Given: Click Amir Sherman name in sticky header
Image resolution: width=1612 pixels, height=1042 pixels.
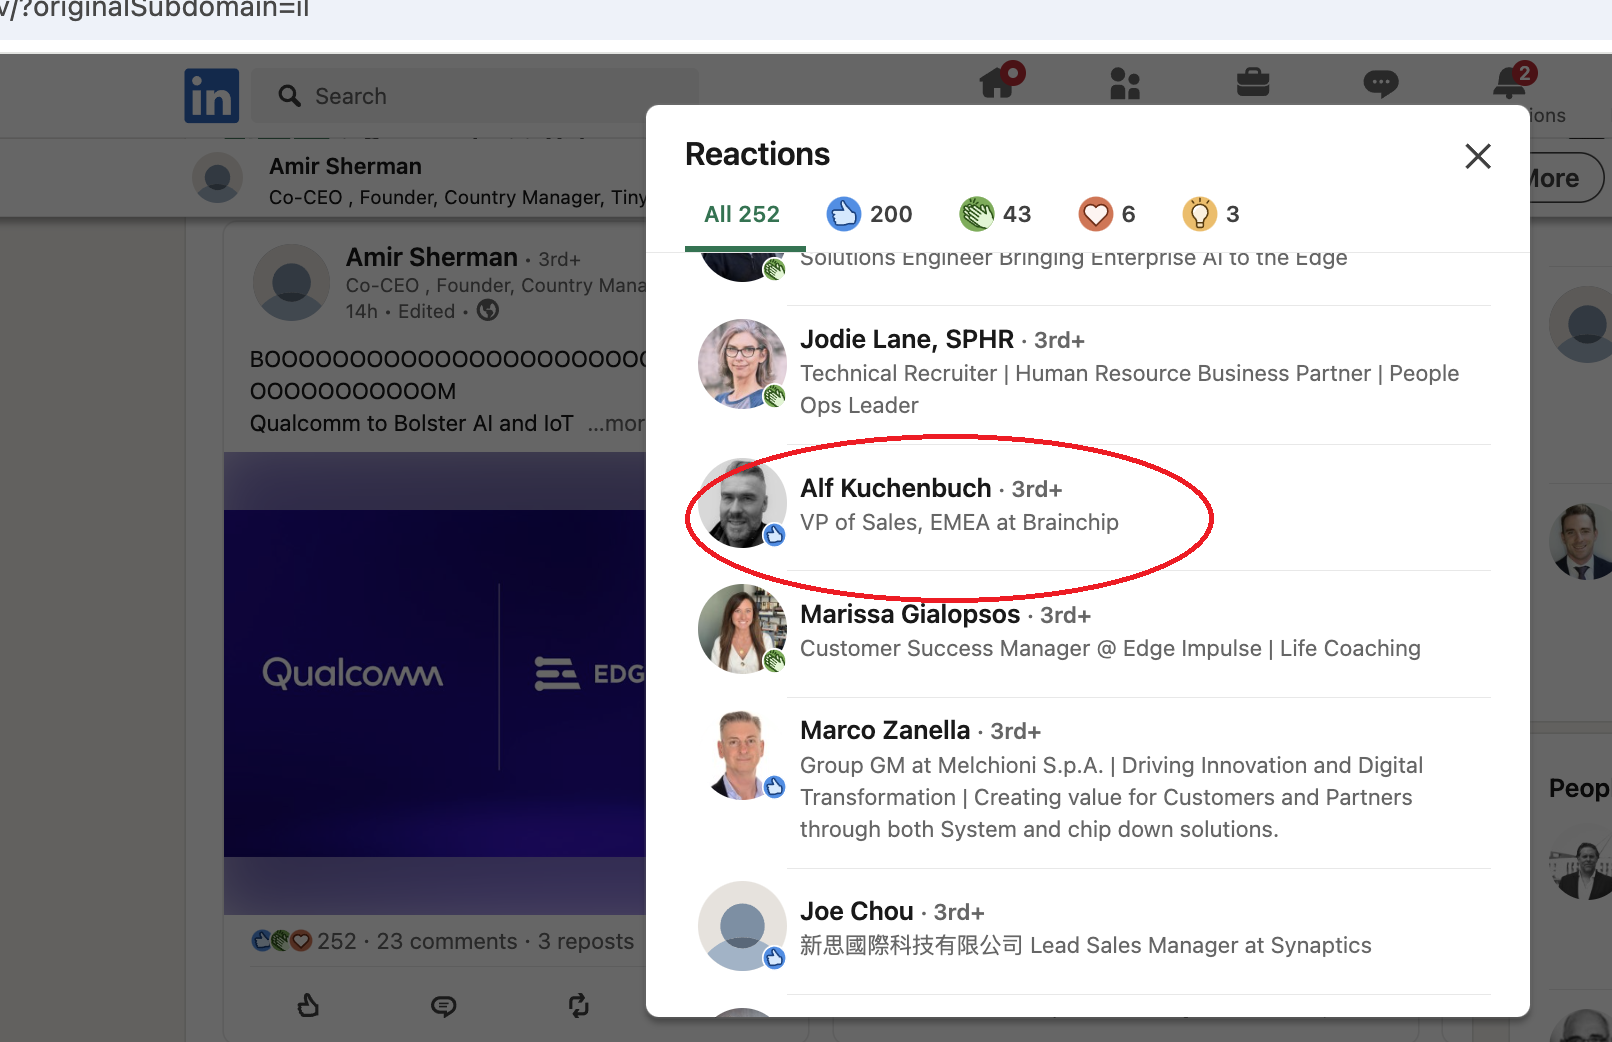Looking at the screenshot, I should (x=345, y=166).
